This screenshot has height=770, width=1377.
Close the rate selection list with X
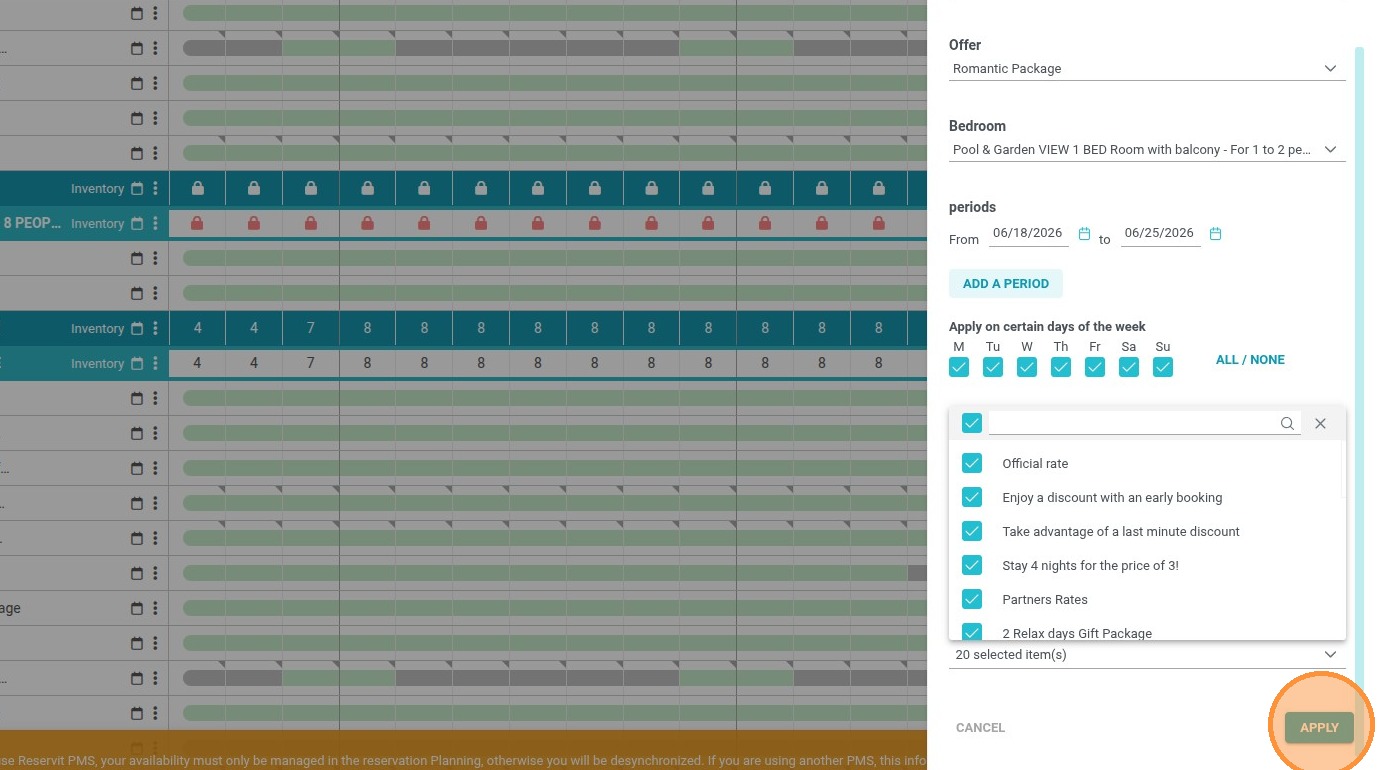(x=1320, y=423)
